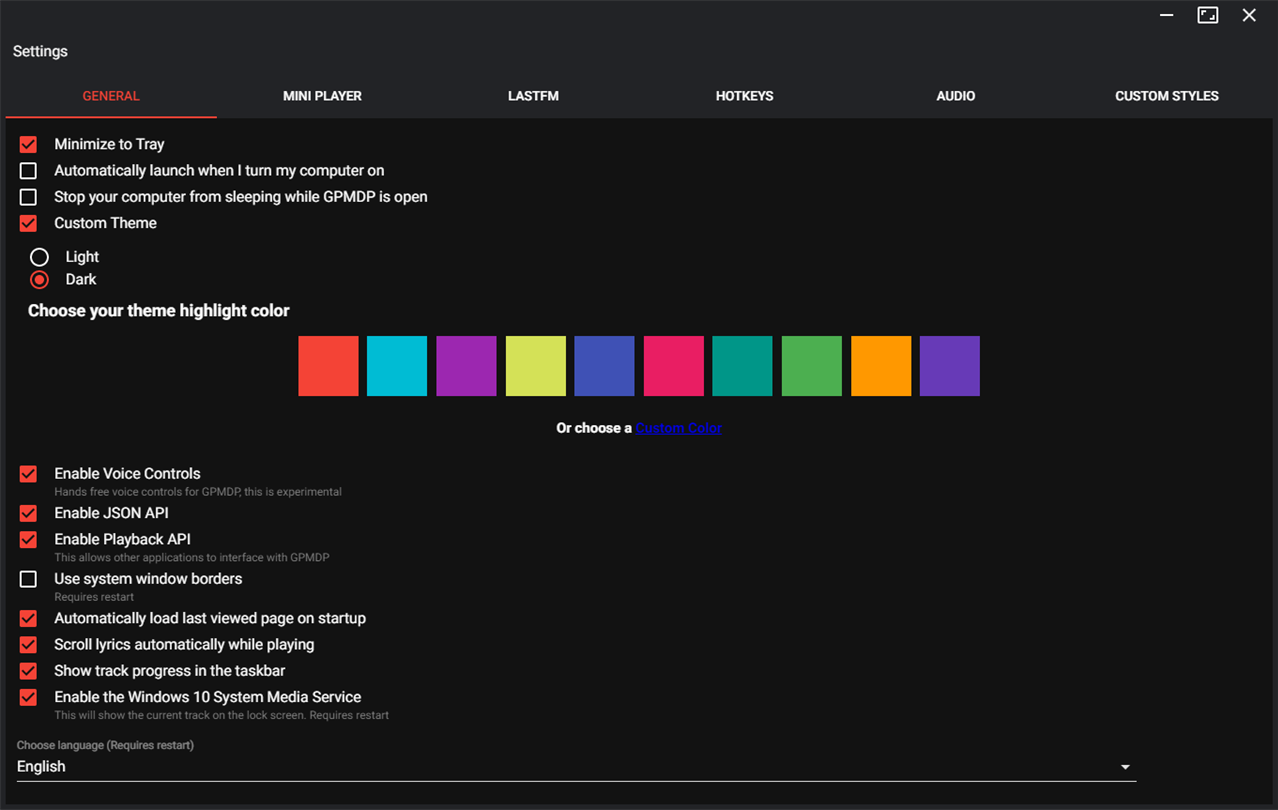Uncheck Scroll lyrics automatically while playing

tap(28, 645)
